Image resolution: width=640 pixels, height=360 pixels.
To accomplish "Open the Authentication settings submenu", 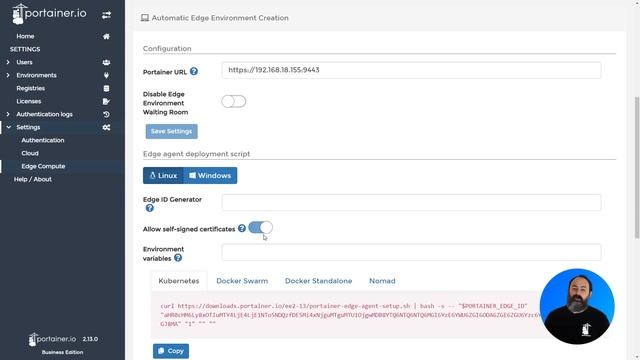I will click(x=43, y=140).
